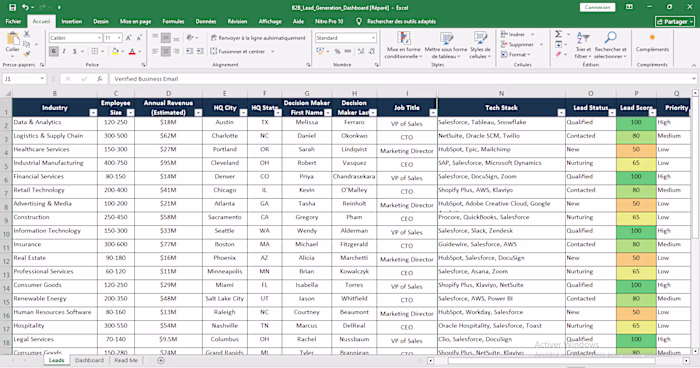Click the borders grid icon
700x368 pixels.
pyautogui.click(x=95, y=51)
